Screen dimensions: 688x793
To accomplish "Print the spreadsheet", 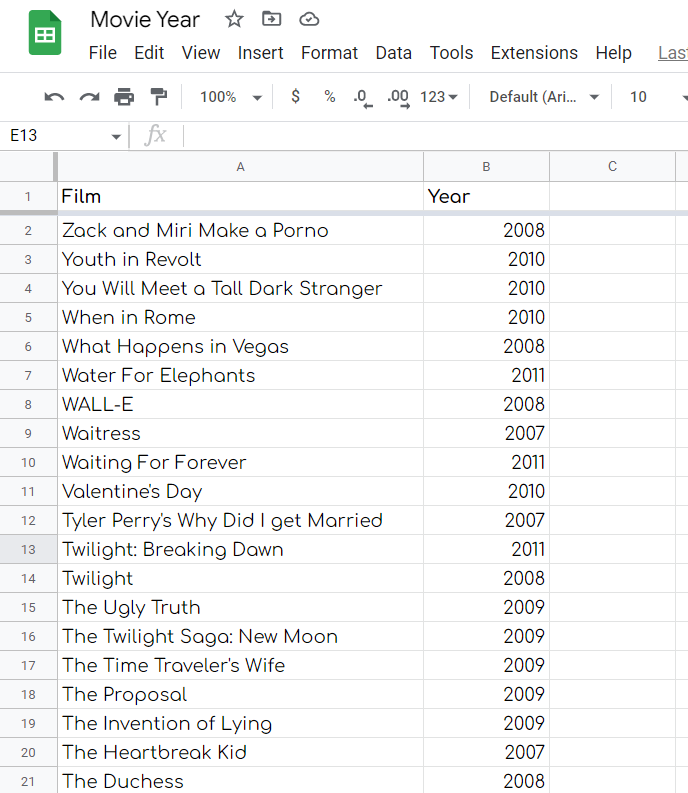I will click(124, 97).
